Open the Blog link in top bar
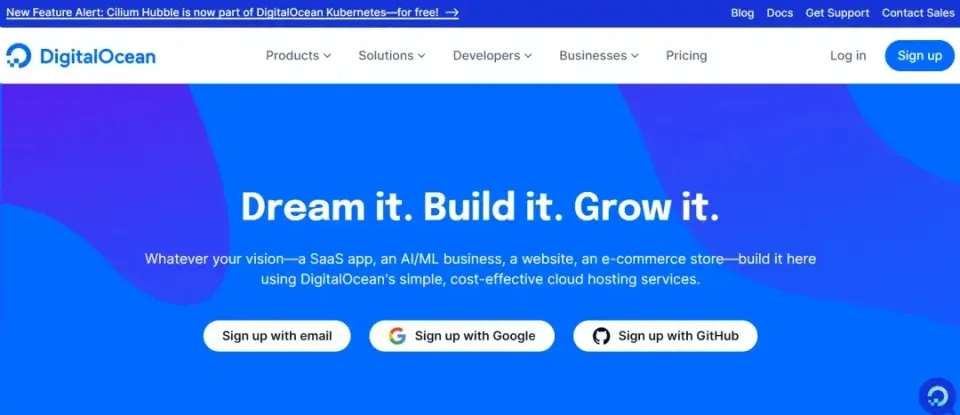 (742, 13)
